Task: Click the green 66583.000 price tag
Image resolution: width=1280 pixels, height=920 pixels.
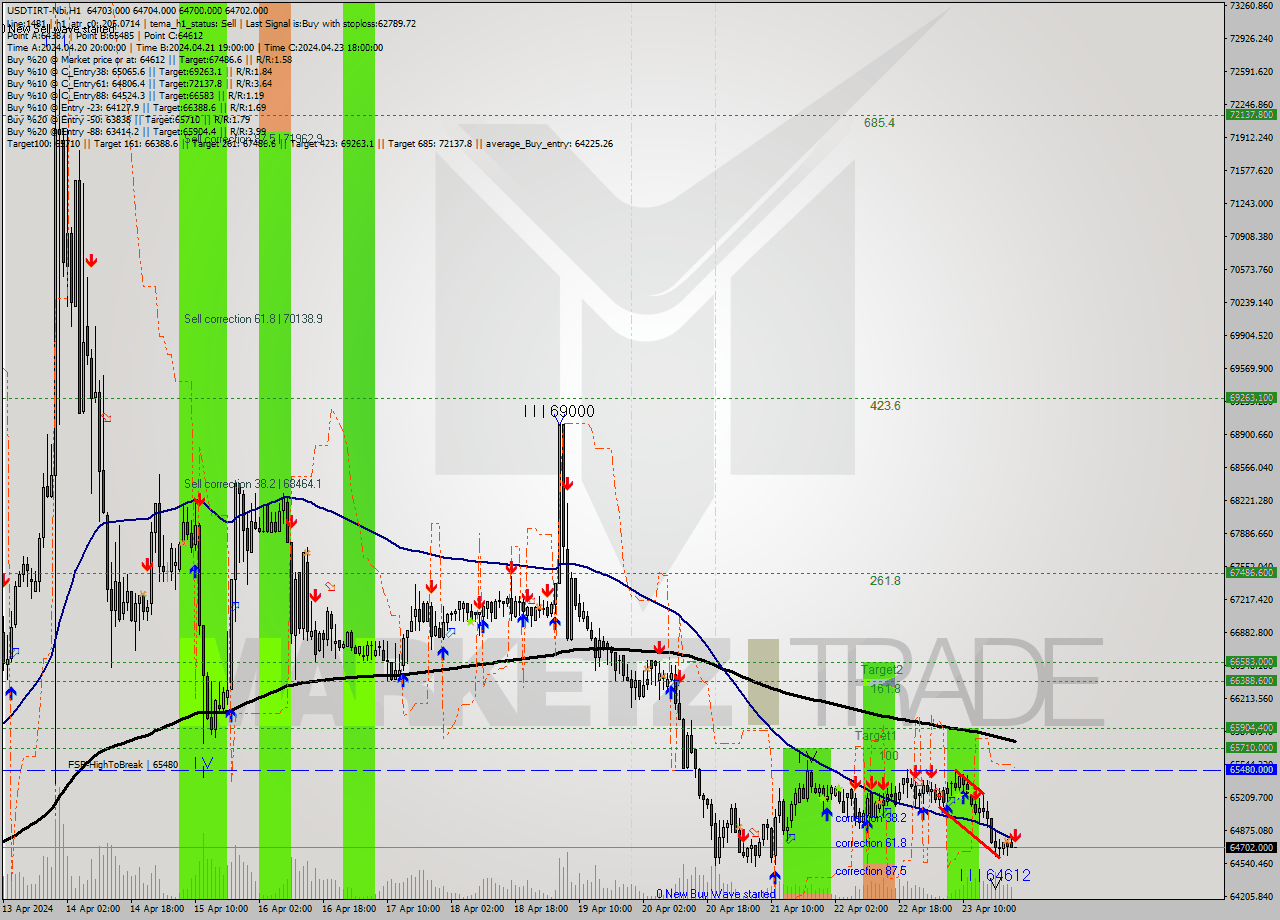Action: point(1251,661)
